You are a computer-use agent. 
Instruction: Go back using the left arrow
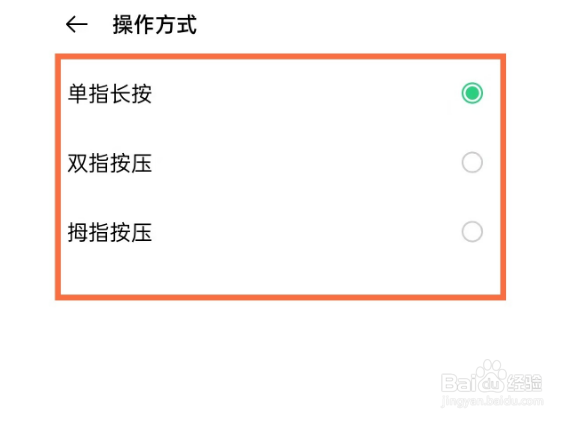77,25
